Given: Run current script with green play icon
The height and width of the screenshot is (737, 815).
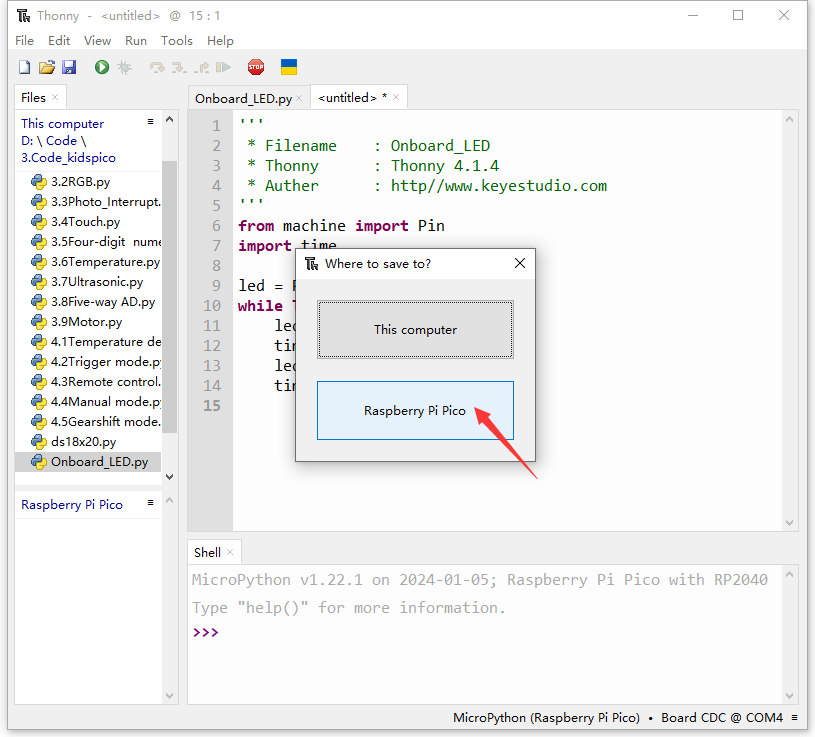Looking at the screenshot, I should (102, 67).
